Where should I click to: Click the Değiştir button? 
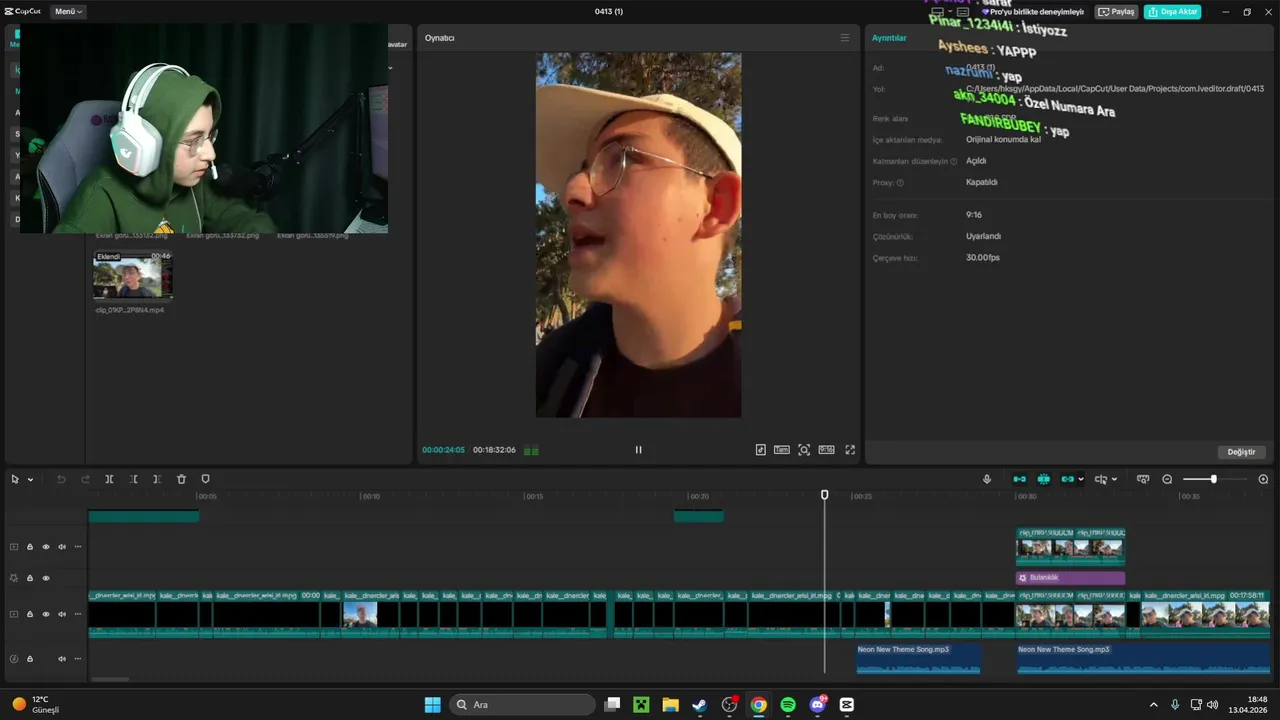[x=1241, y=452]
